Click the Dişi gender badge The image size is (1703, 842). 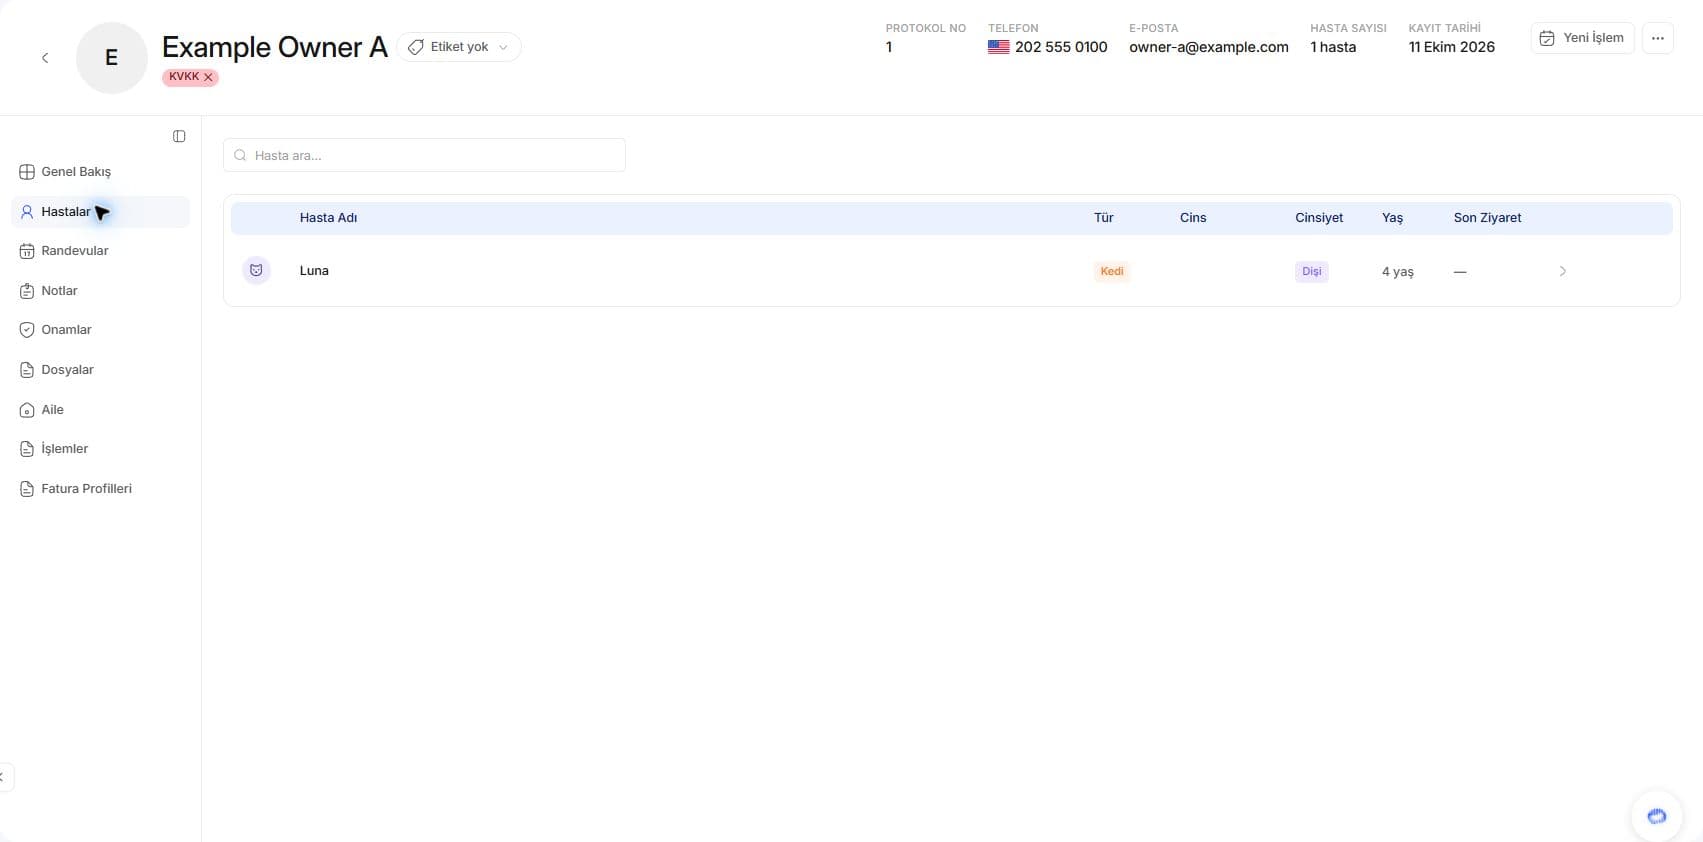pos(1311,271)
